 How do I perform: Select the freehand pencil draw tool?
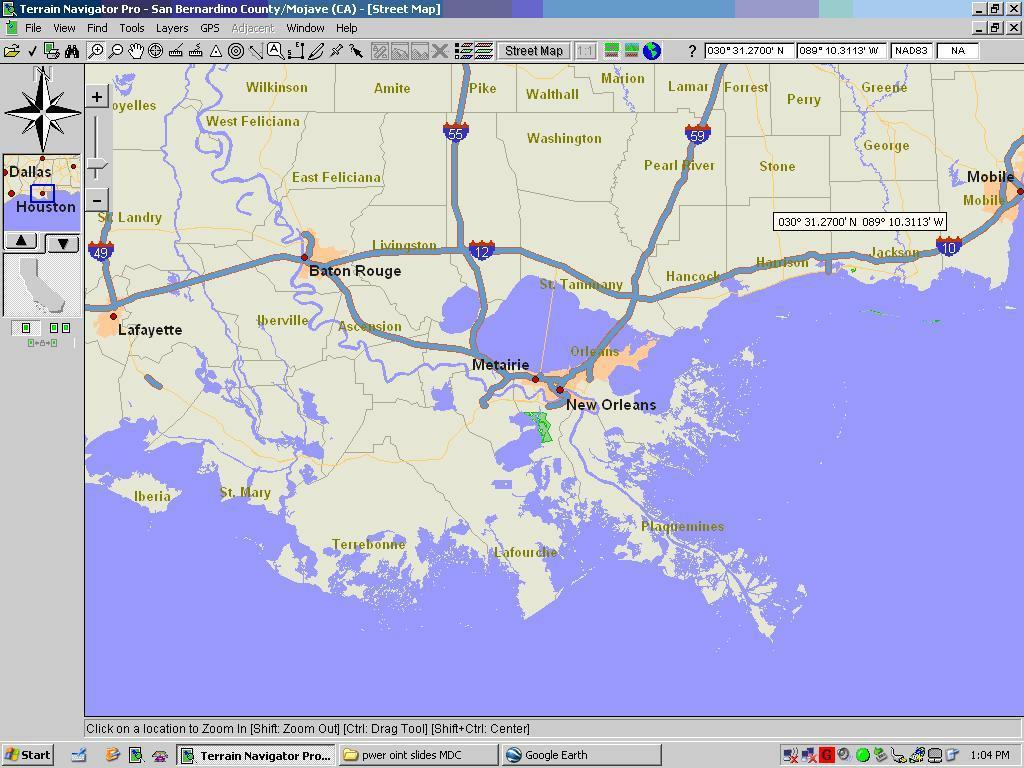[x=316, y=51]
